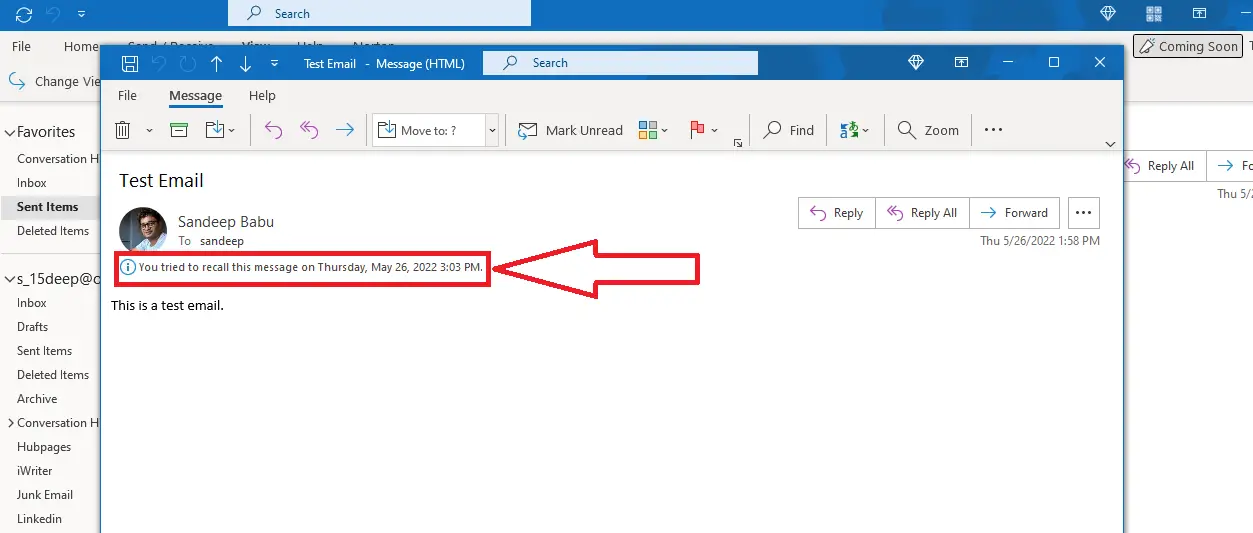This screenshot has width=1253, height=533.
Task: Click the Reply All icon in the ribbon
Action: pyautogui.click(x=309, y=130)
